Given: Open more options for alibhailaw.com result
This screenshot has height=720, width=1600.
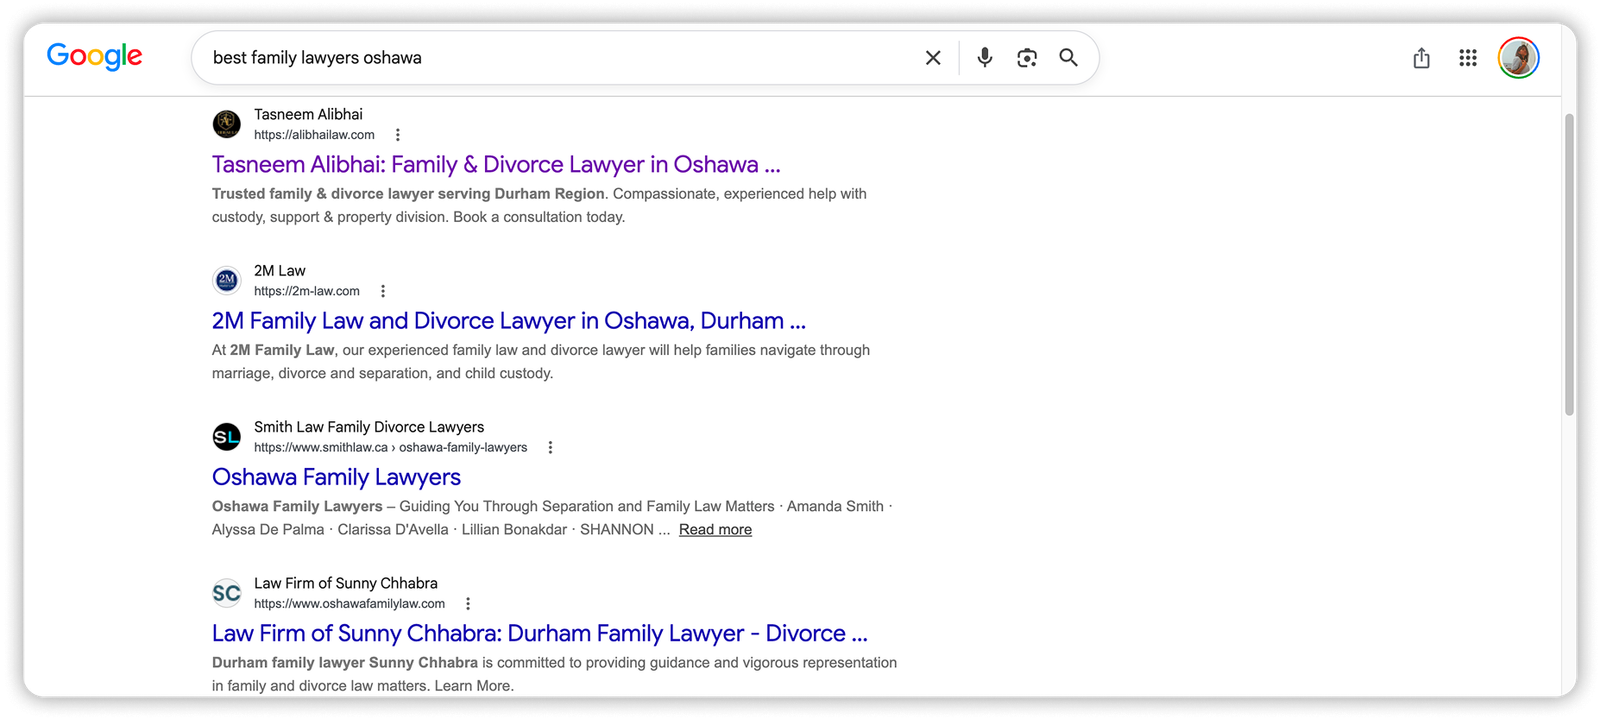Looking at the screenshot, I should (398, 135).
